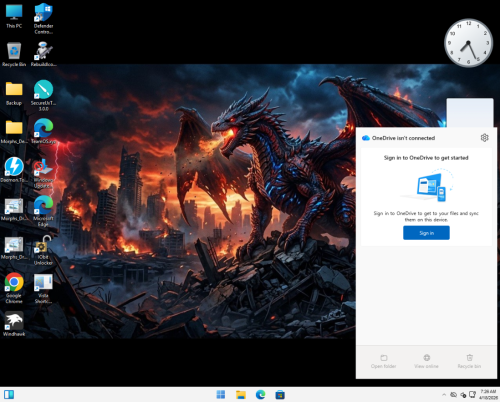Select the Google Chrome desktop shortcut
The height and width of the screenshot is (402, 500).
click(x=14, y=288)
